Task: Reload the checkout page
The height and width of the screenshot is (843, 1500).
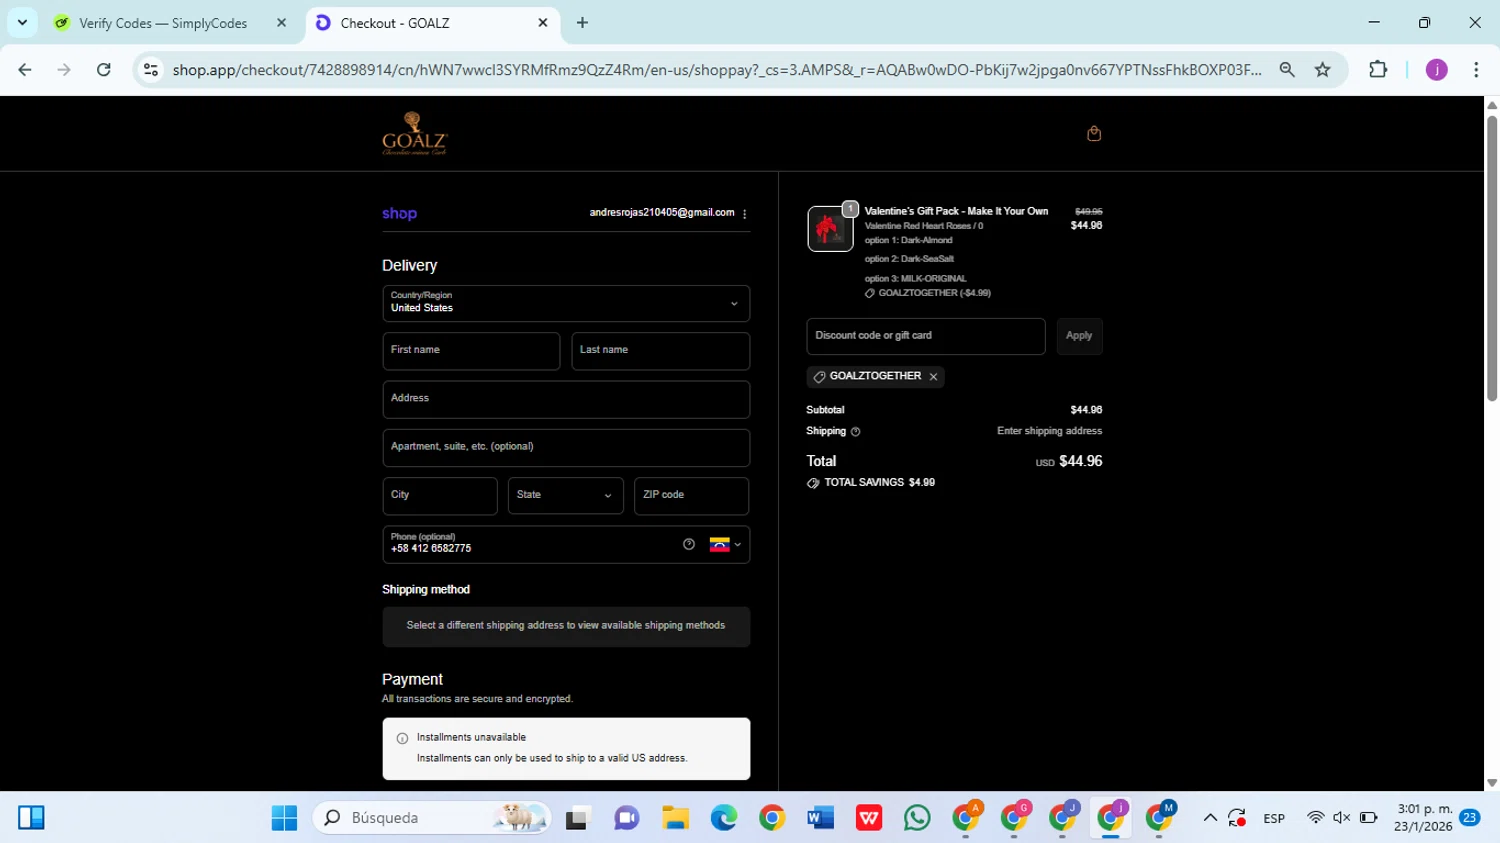Action: pos(103,70)
